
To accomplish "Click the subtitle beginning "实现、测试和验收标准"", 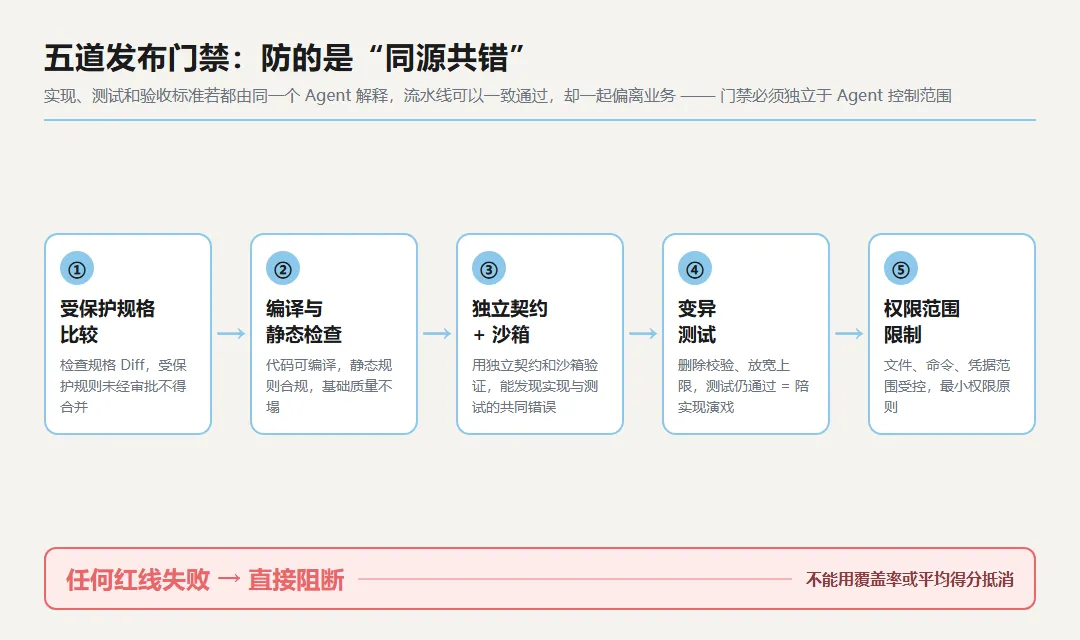I will (x=497, y=96).
